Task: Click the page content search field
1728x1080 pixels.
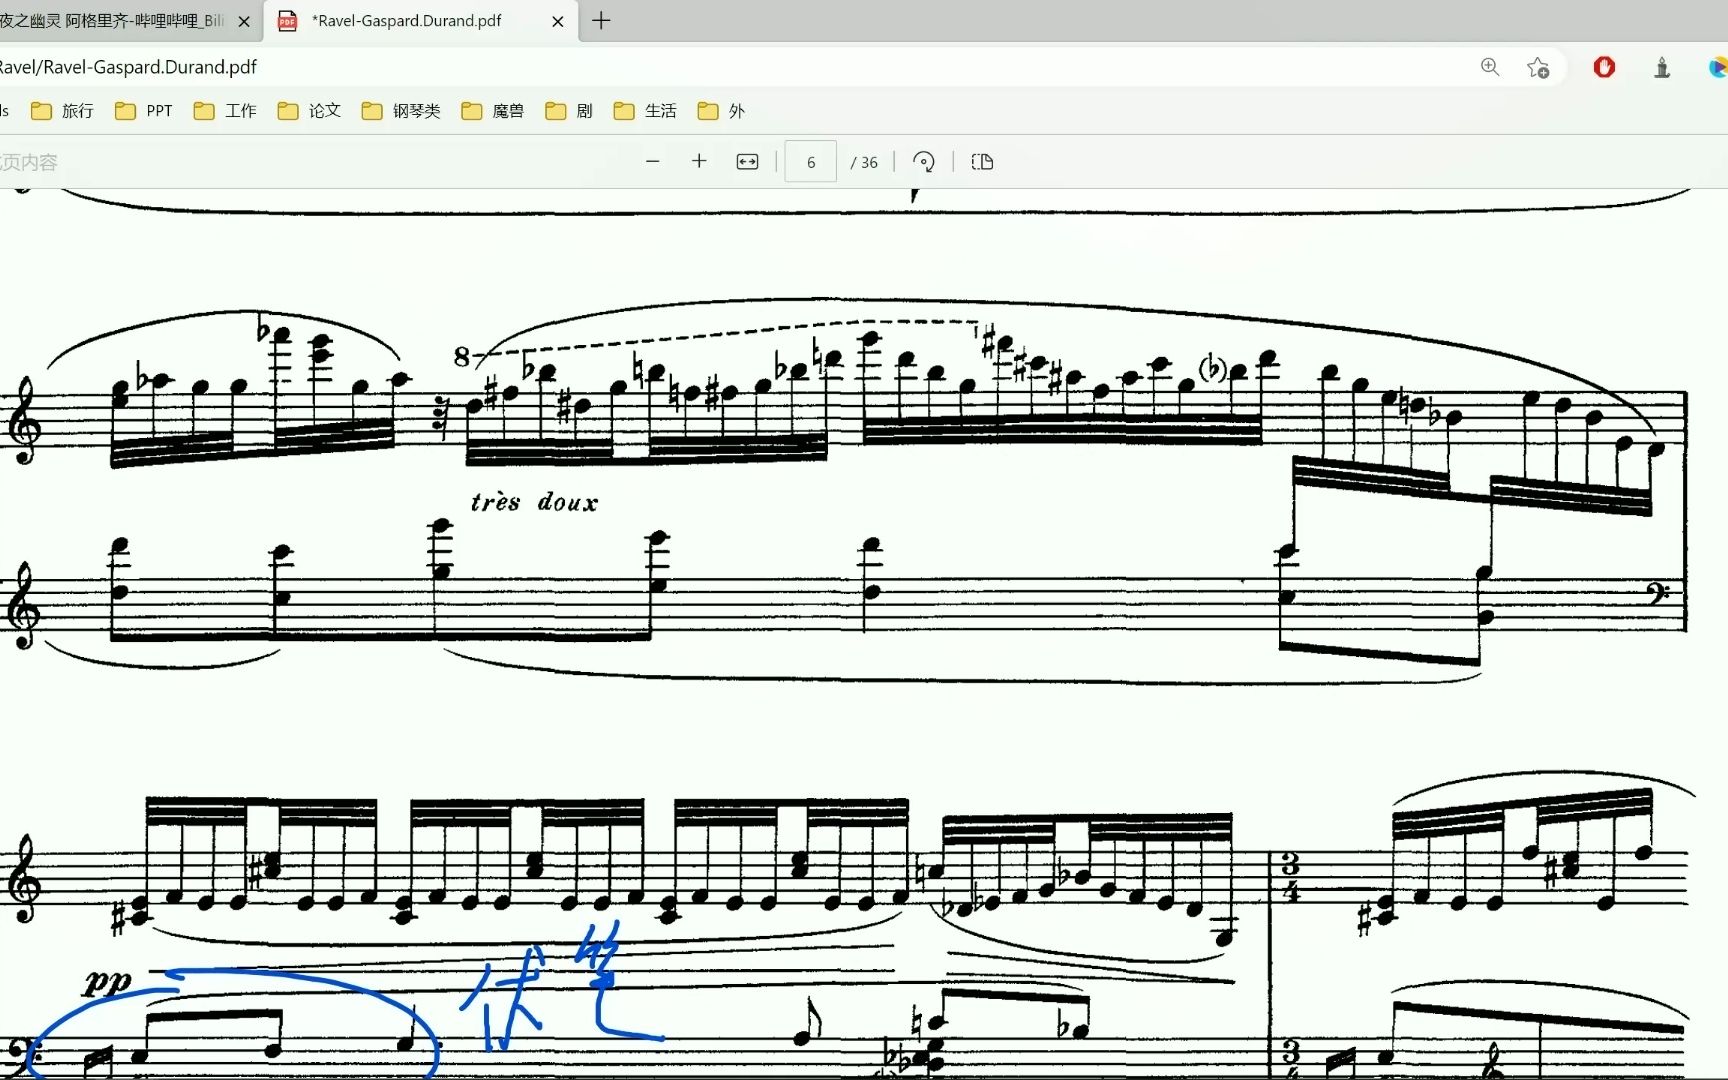Action: coord(30,162)
